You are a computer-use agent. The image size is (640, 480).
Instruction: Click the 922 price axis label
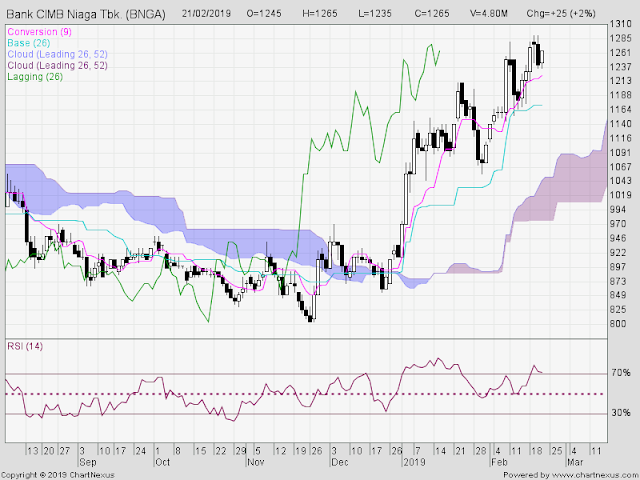[x=619, y=253]
